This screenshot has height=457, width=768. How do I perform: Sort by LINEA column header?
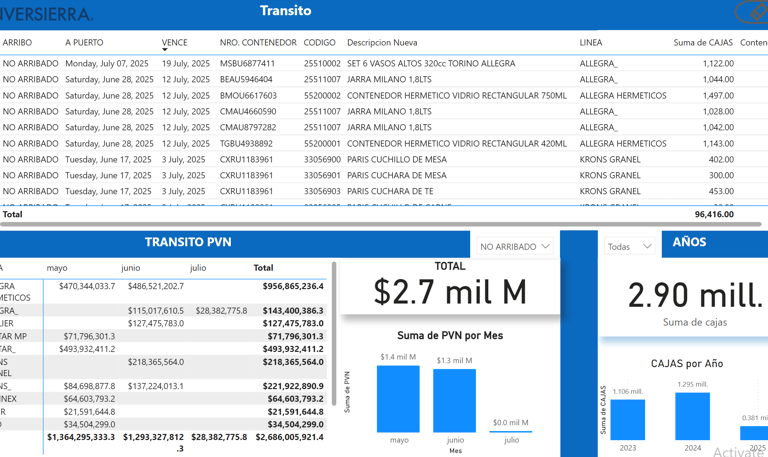tap(591, 43)
